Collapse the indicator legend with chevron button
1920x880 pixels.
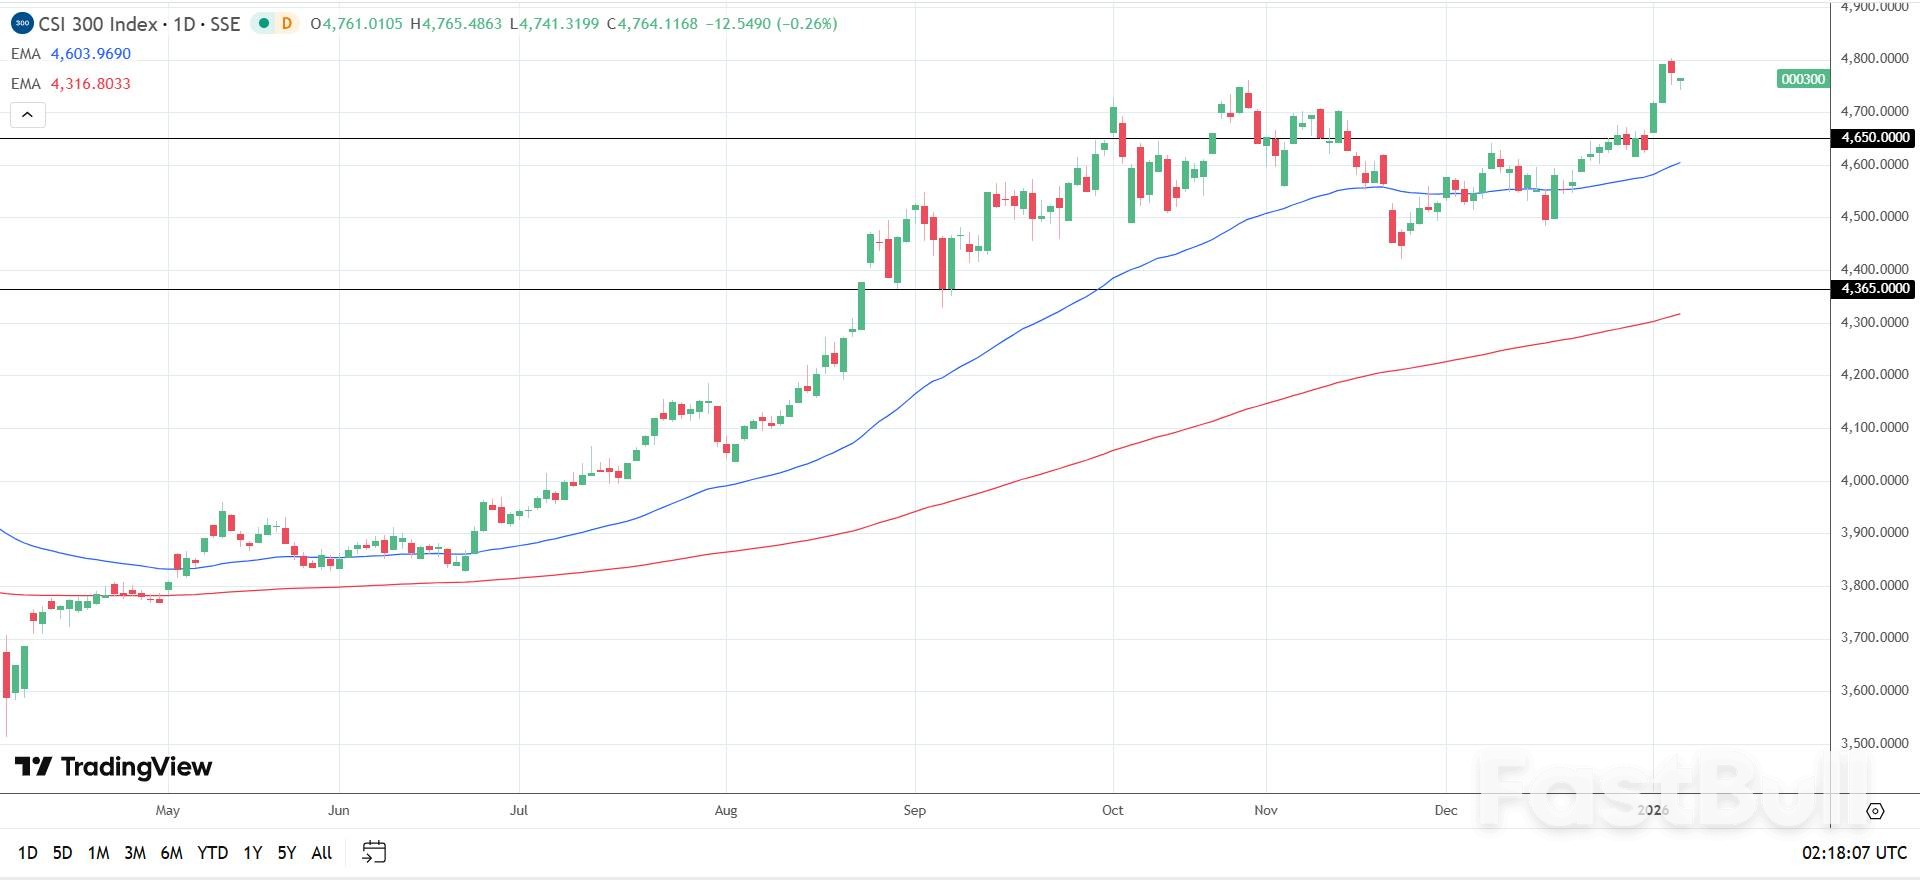point(28,115)
